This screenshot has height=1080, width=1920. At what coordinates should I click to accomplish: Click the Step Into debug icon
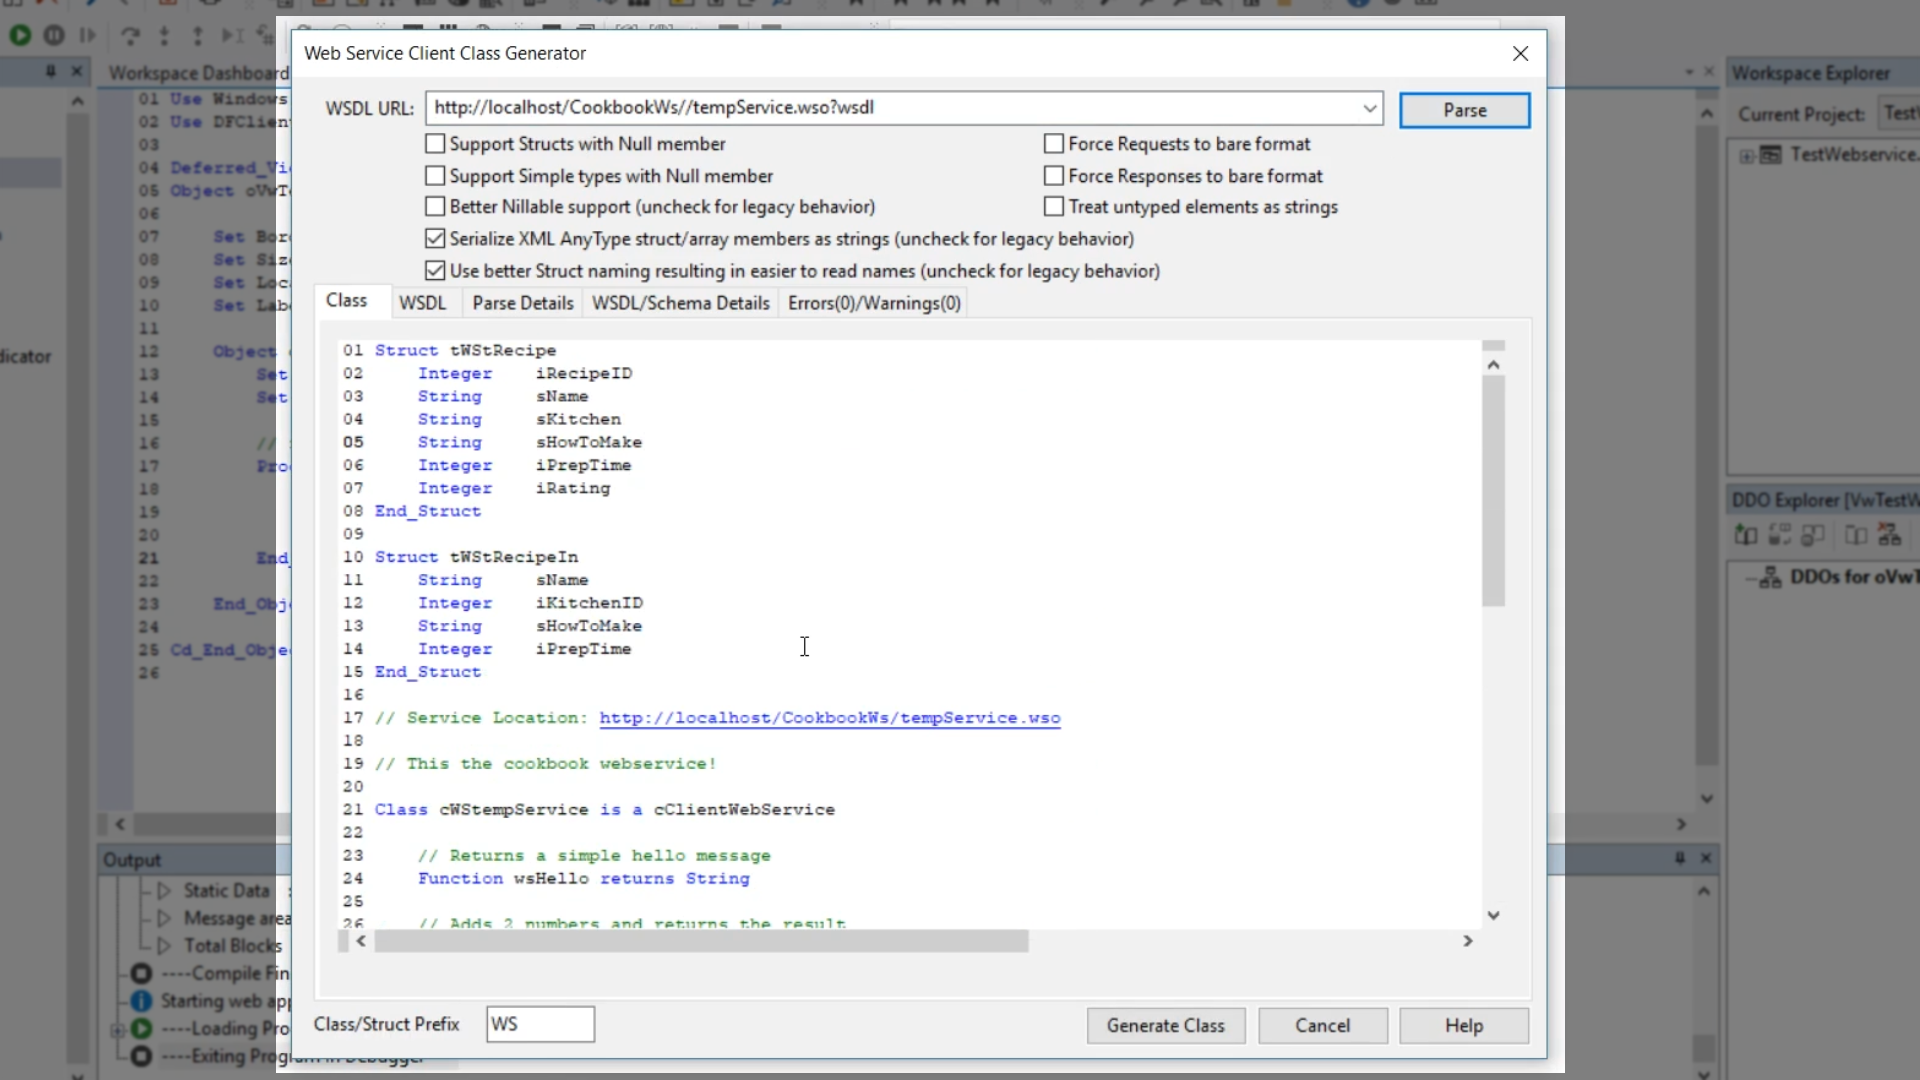click(164, 35)
